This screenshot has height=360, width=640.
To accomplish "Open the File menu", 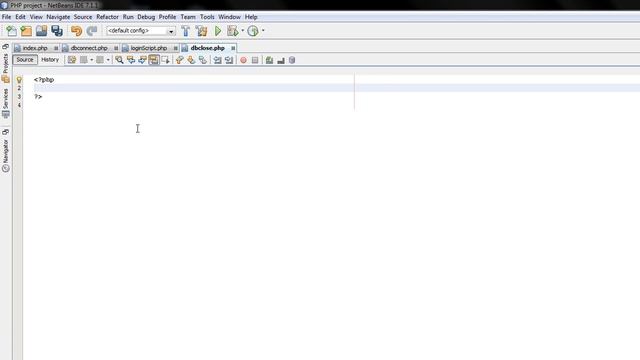I will click(x=7, y=17).
